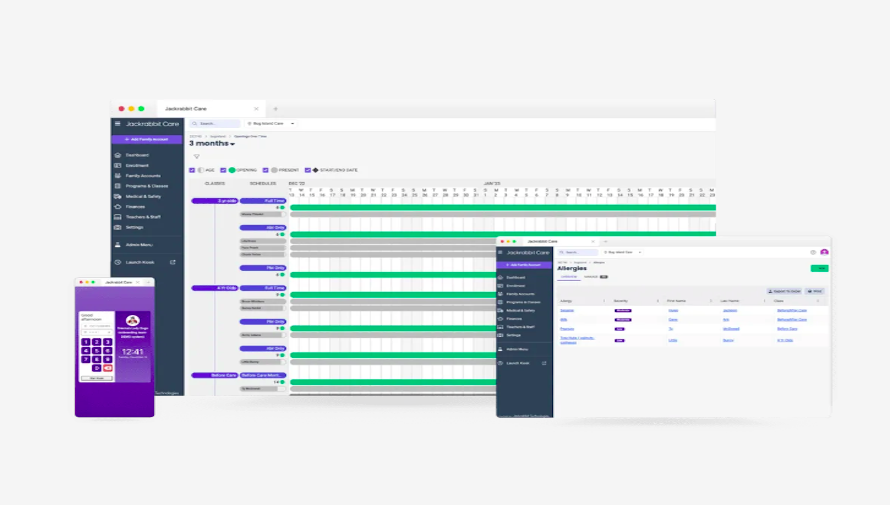Click Launch Kiosk icon in Openings window
This screenshot has height=505, width=890.
[x=117, y=262]
